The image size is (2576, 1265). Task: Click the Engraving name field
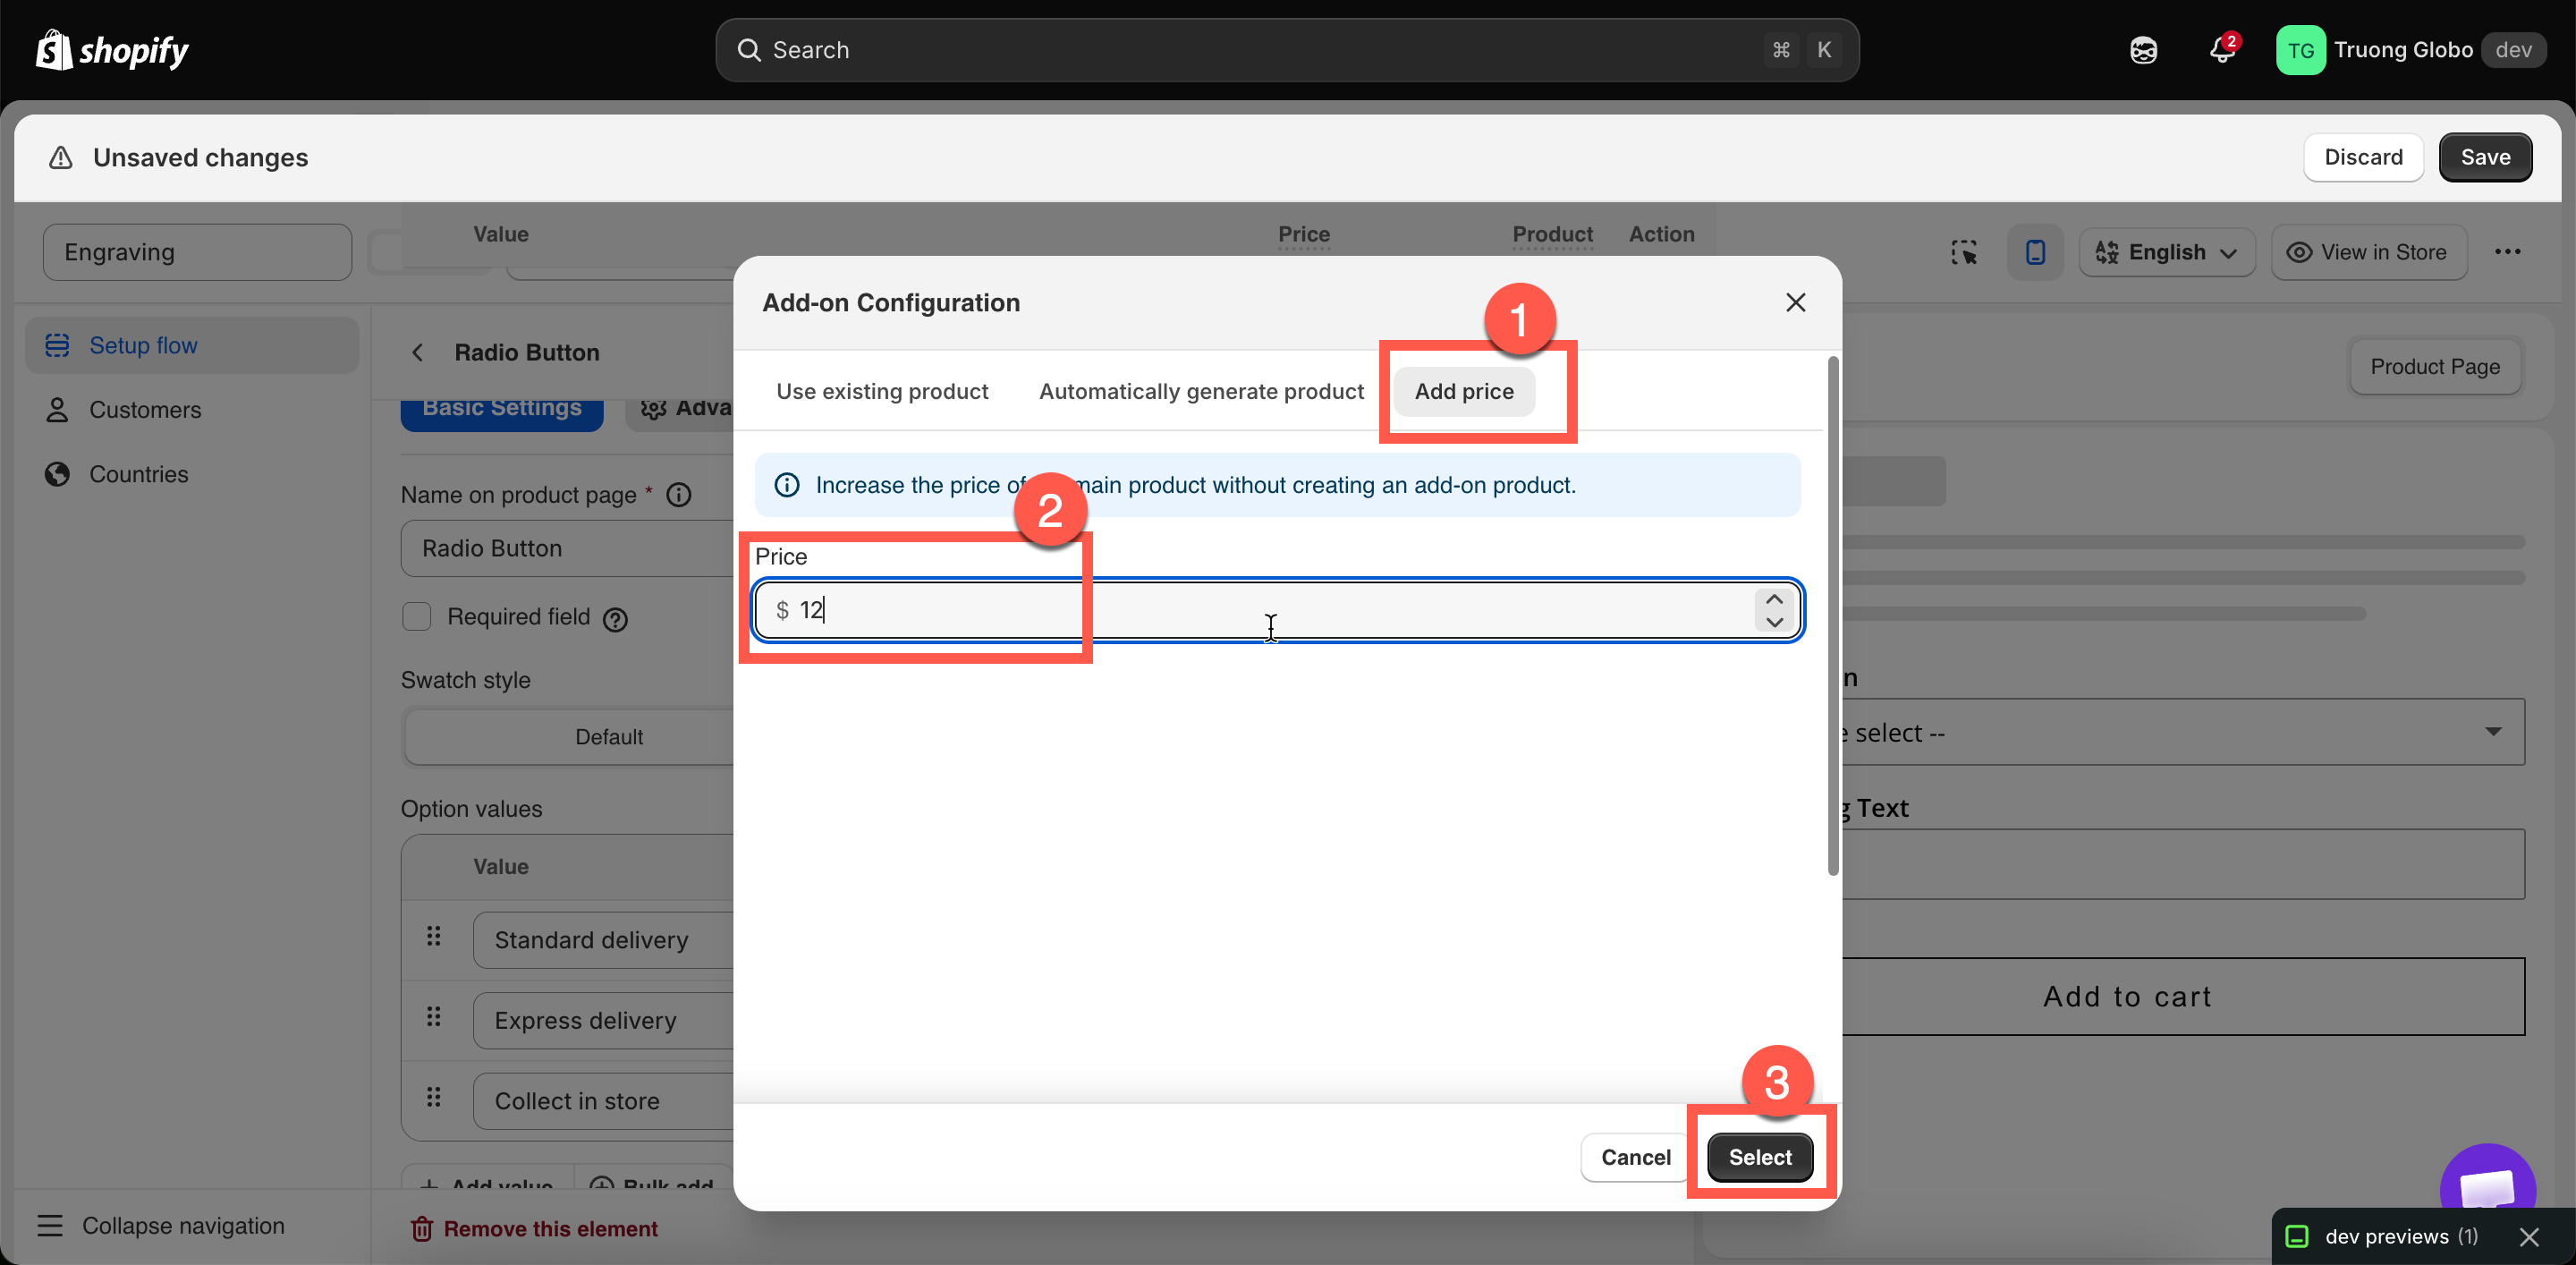[197, 252]
